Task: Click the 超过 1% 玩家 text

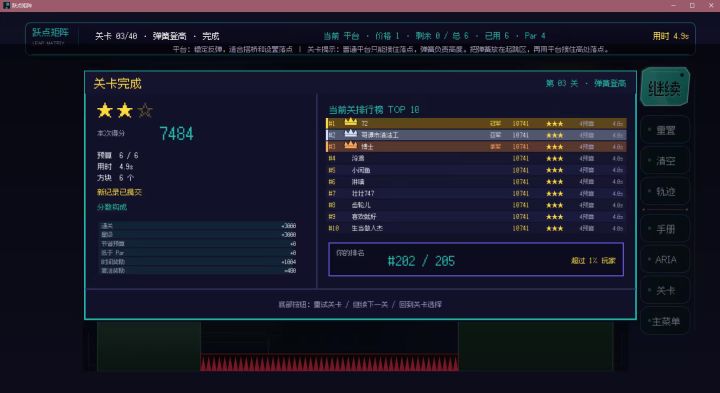Action: click(593, 260)
